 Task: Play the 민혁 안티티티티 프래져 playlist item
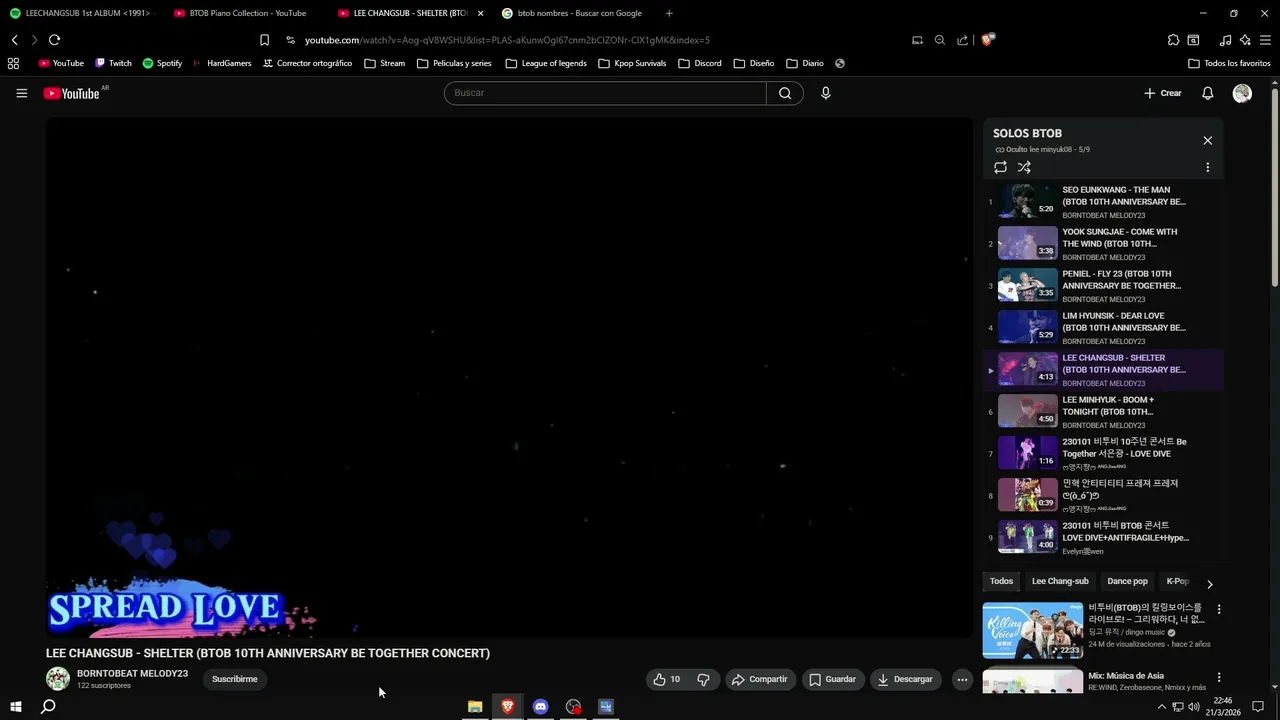click(x=1103, y=496)
